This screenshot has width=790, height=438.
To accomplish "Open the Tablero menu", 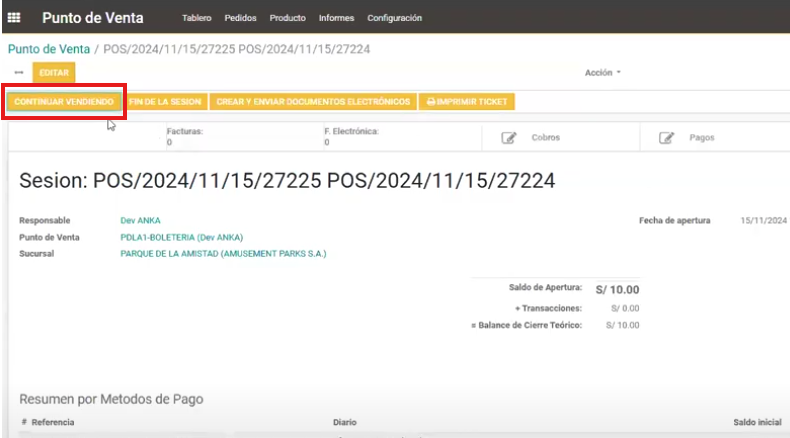I will 196,18.
